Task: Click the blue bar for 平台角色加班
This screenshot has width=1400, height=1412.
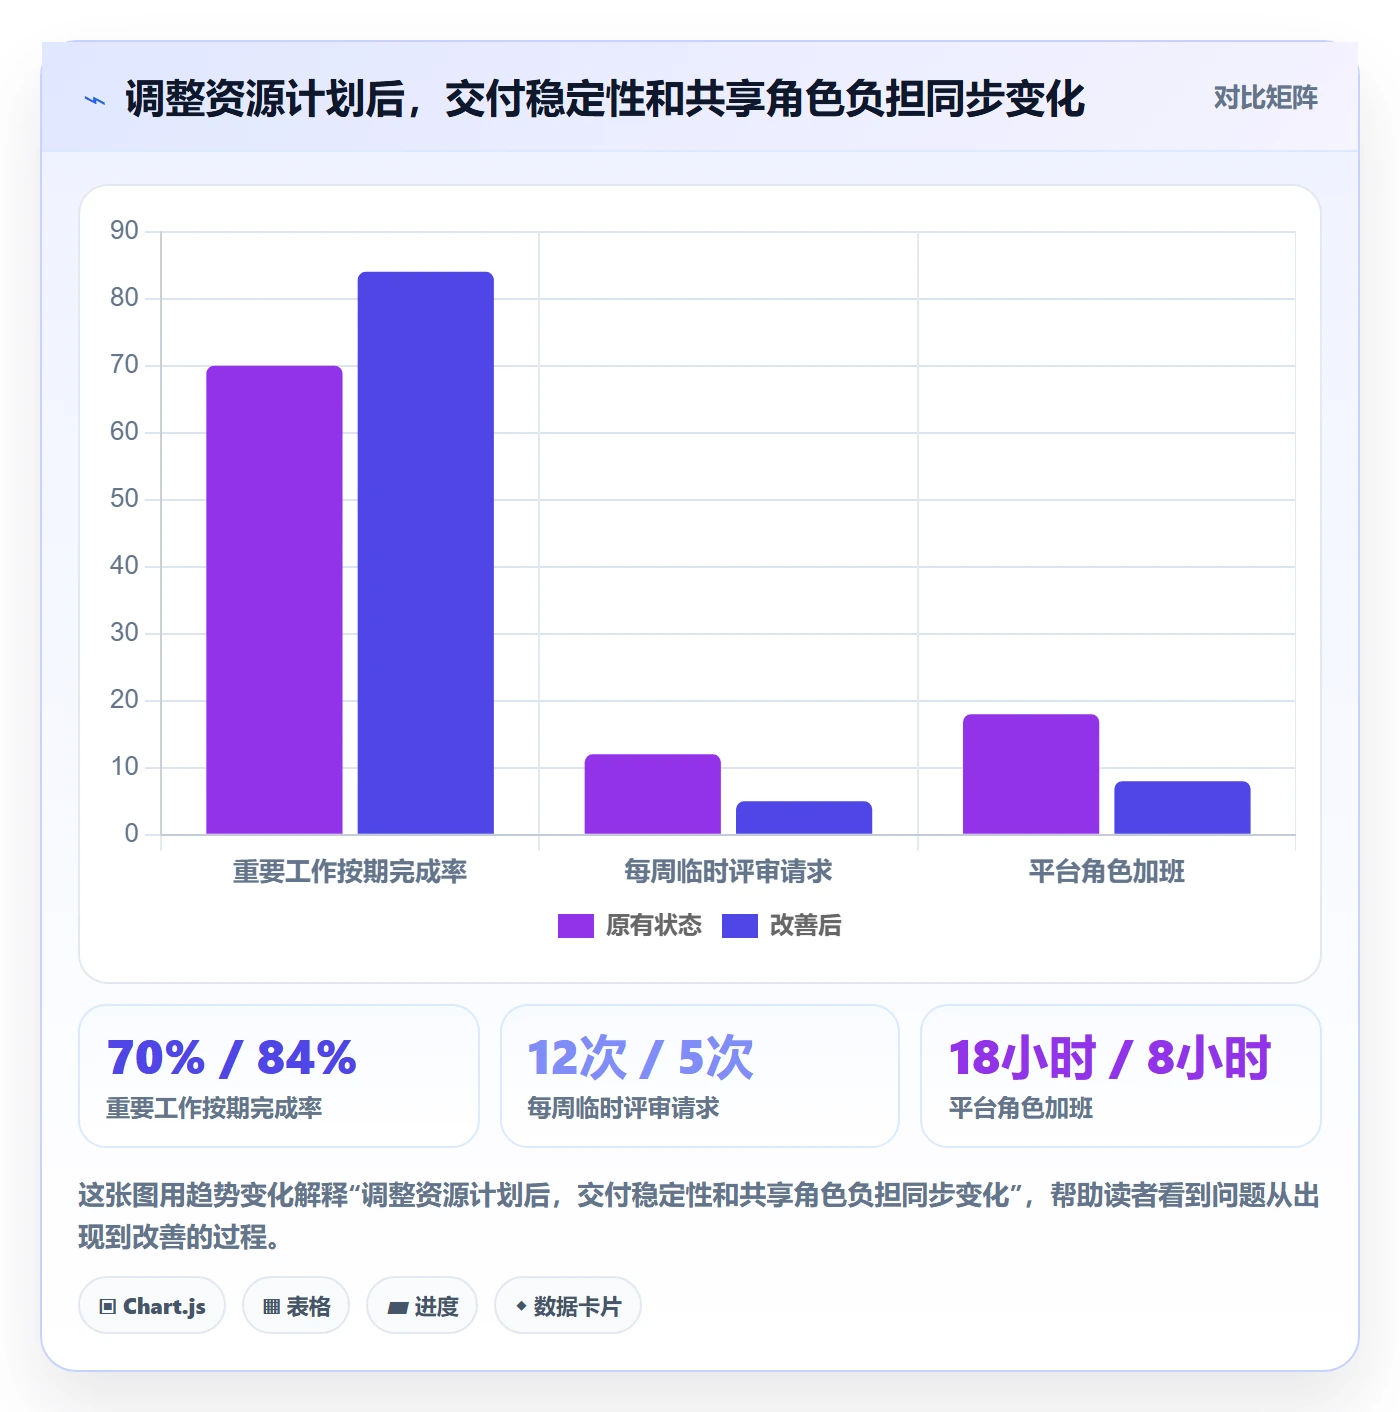Action: (1182, 808)
